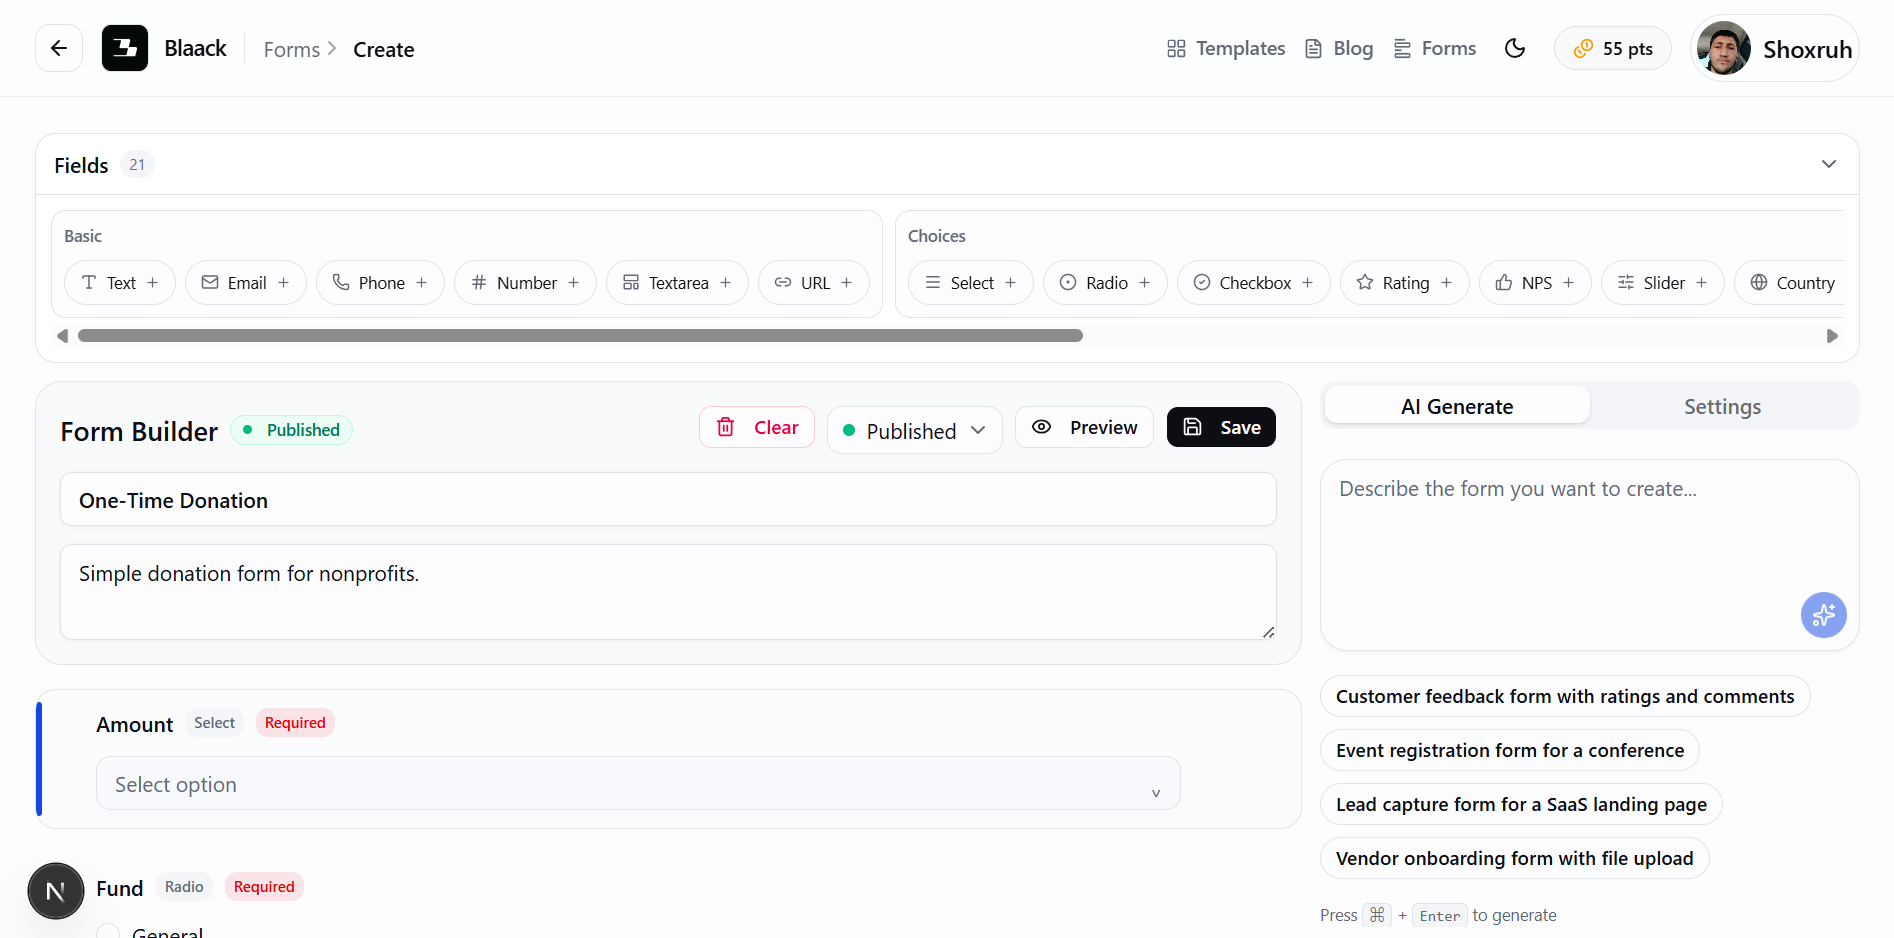Save the form
Image resolution: width=1894 pixels, height=938 pixels.
1221,427
